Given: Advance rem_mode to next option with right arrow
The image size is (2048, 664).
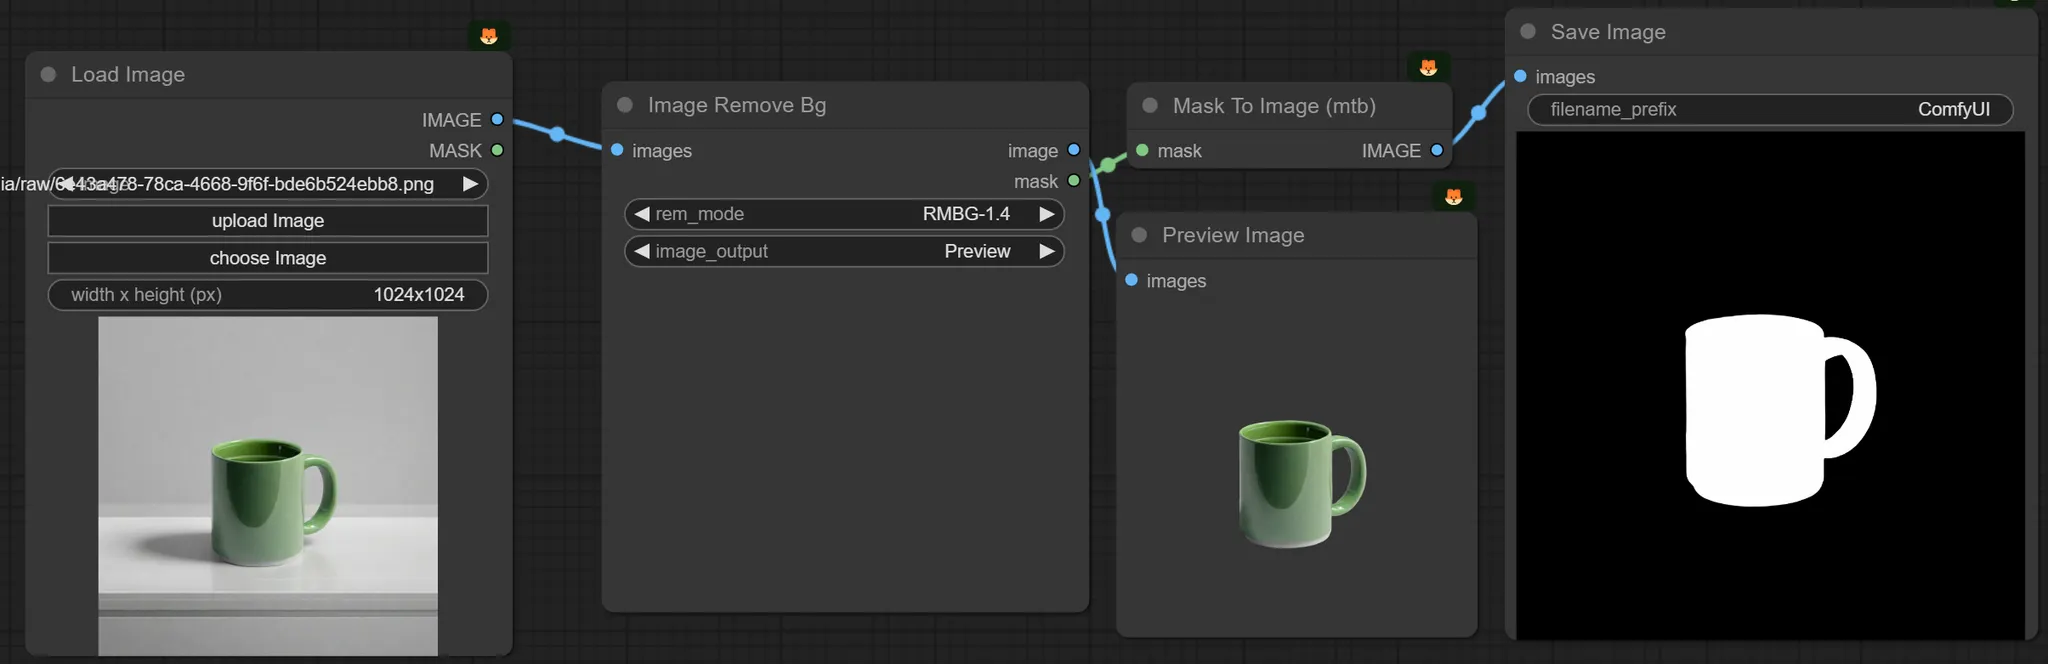Looking at the screenshot, I should (x=1047, y=214).
